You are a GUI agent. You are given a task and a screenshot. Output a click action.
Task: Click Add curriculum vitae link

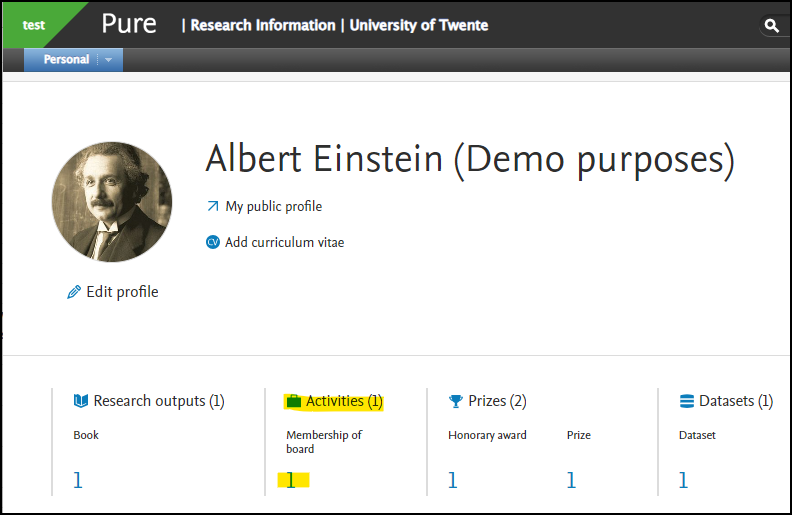(284, 242)
